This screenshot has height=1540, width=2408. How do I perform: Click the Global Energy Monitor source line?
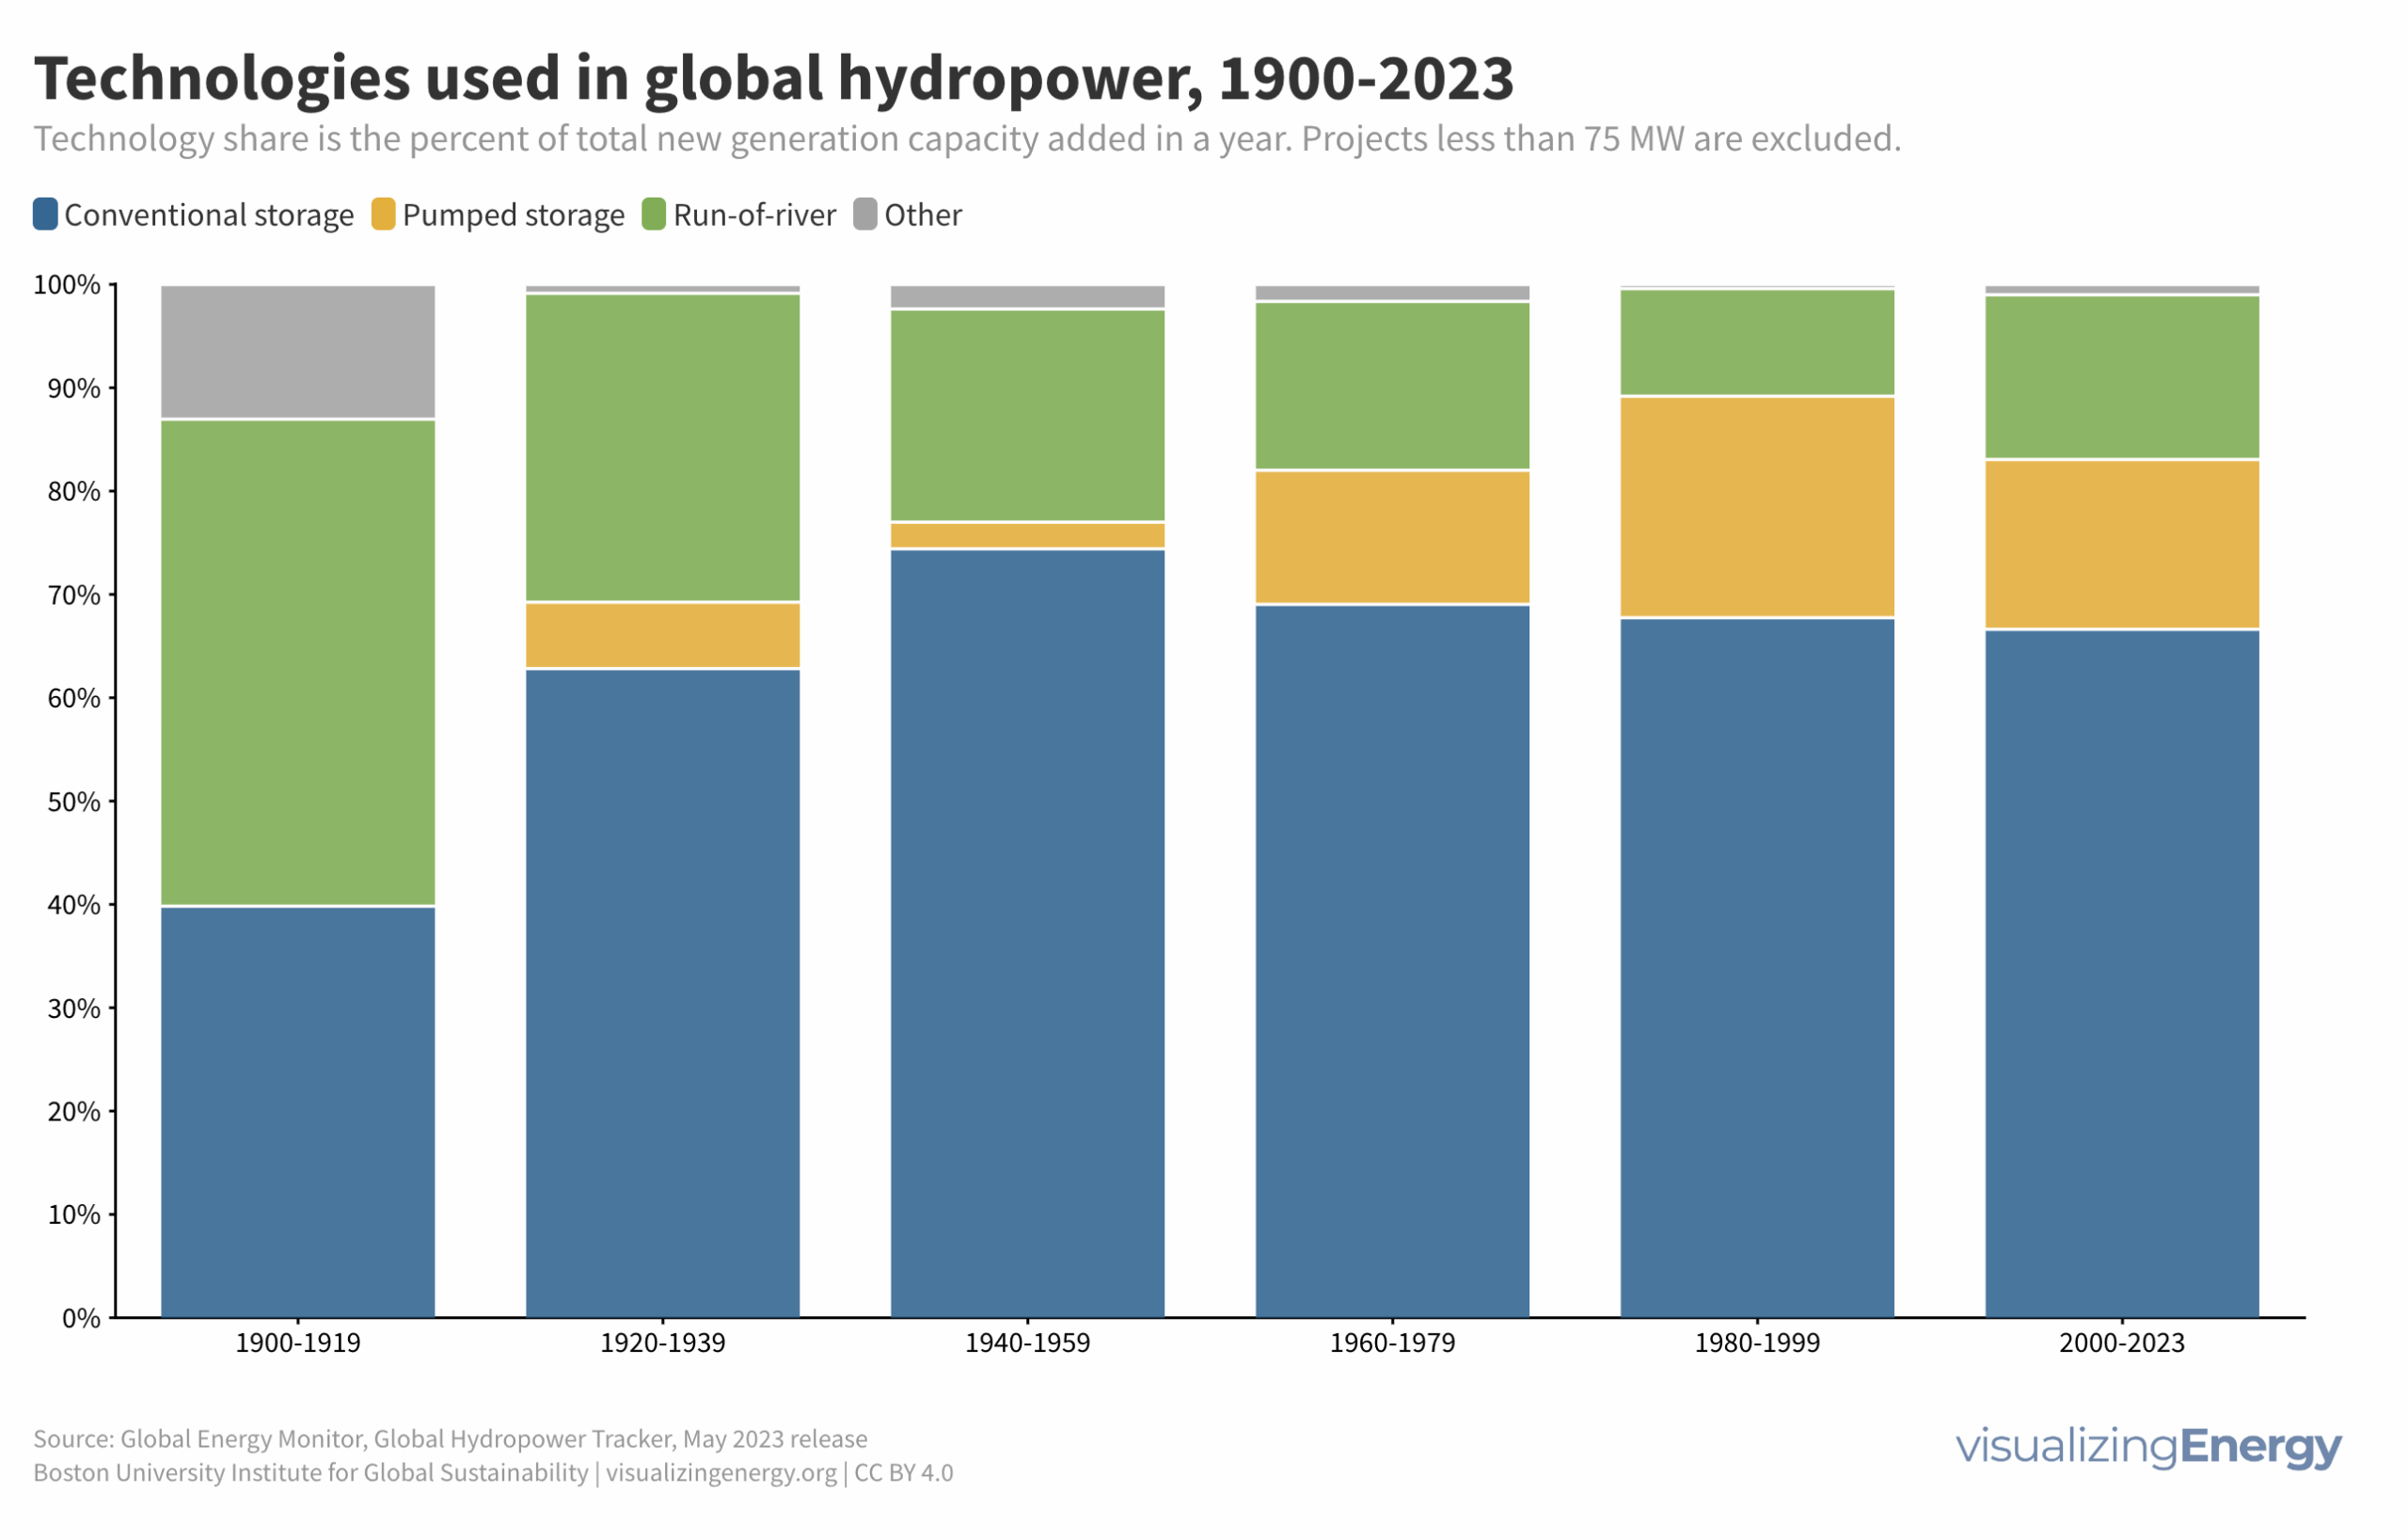click(x=450, y=1439)
